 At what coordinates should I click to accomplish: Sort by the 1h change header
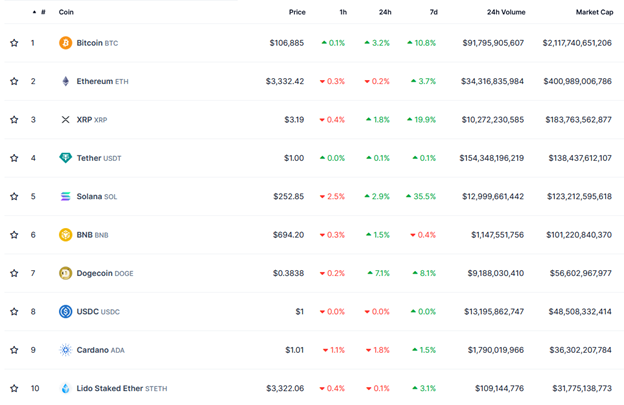343,12
